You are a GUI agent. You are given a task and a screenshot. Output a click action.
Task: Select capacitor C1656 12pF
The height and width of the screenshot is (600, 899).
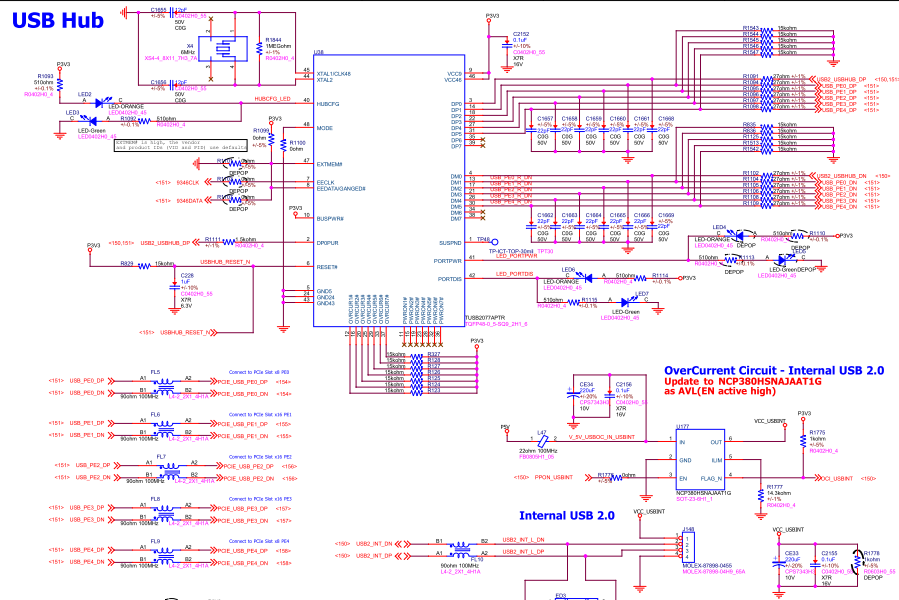coord(174,83)
